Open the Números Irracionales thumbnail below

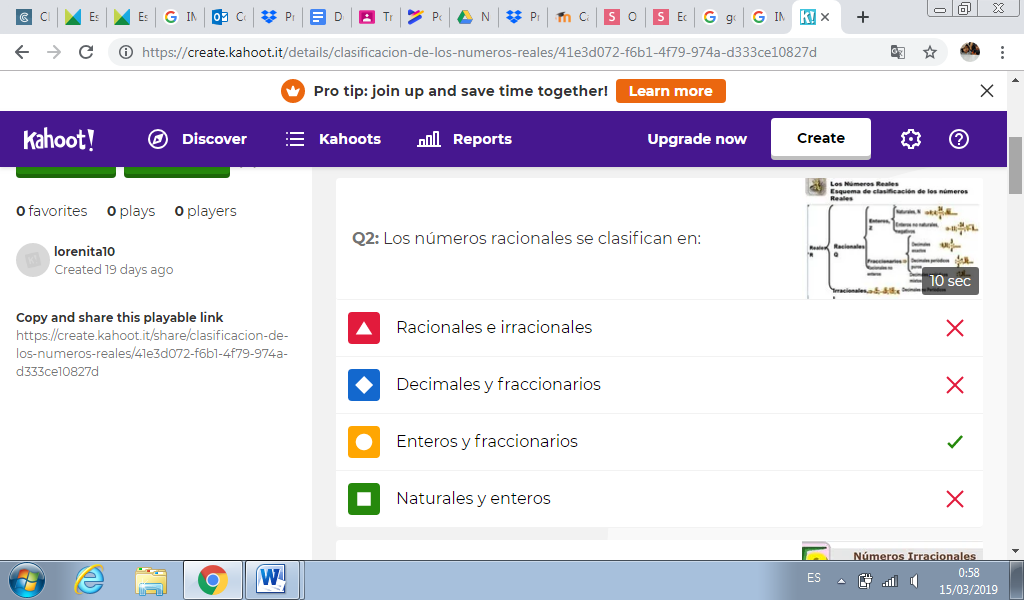click(x=893, y=550)
